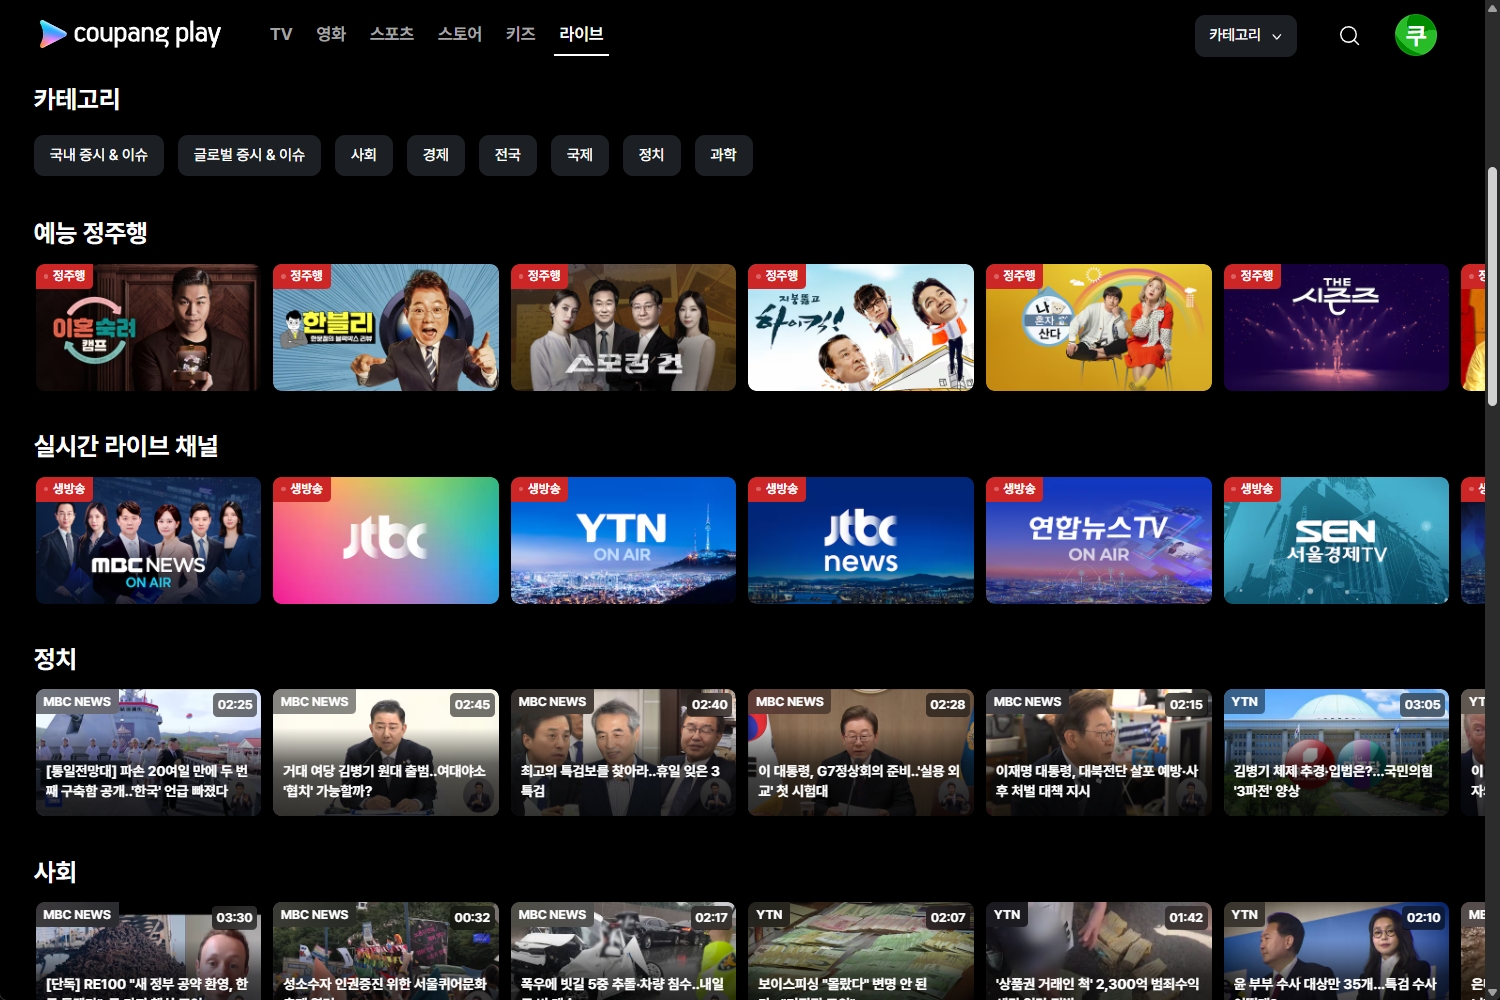This screenshot has width=1500, height=1000.
Task: Go to the 스토어 menu
Action: 460,34
